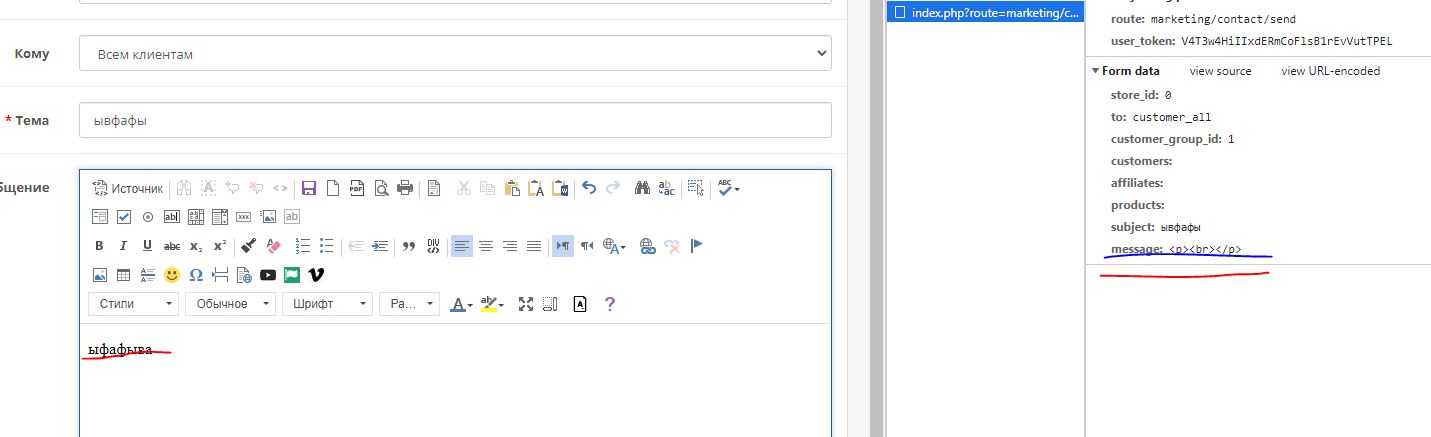
Task: Expand the Шрифт font dropdown
Action: point(327,304)
